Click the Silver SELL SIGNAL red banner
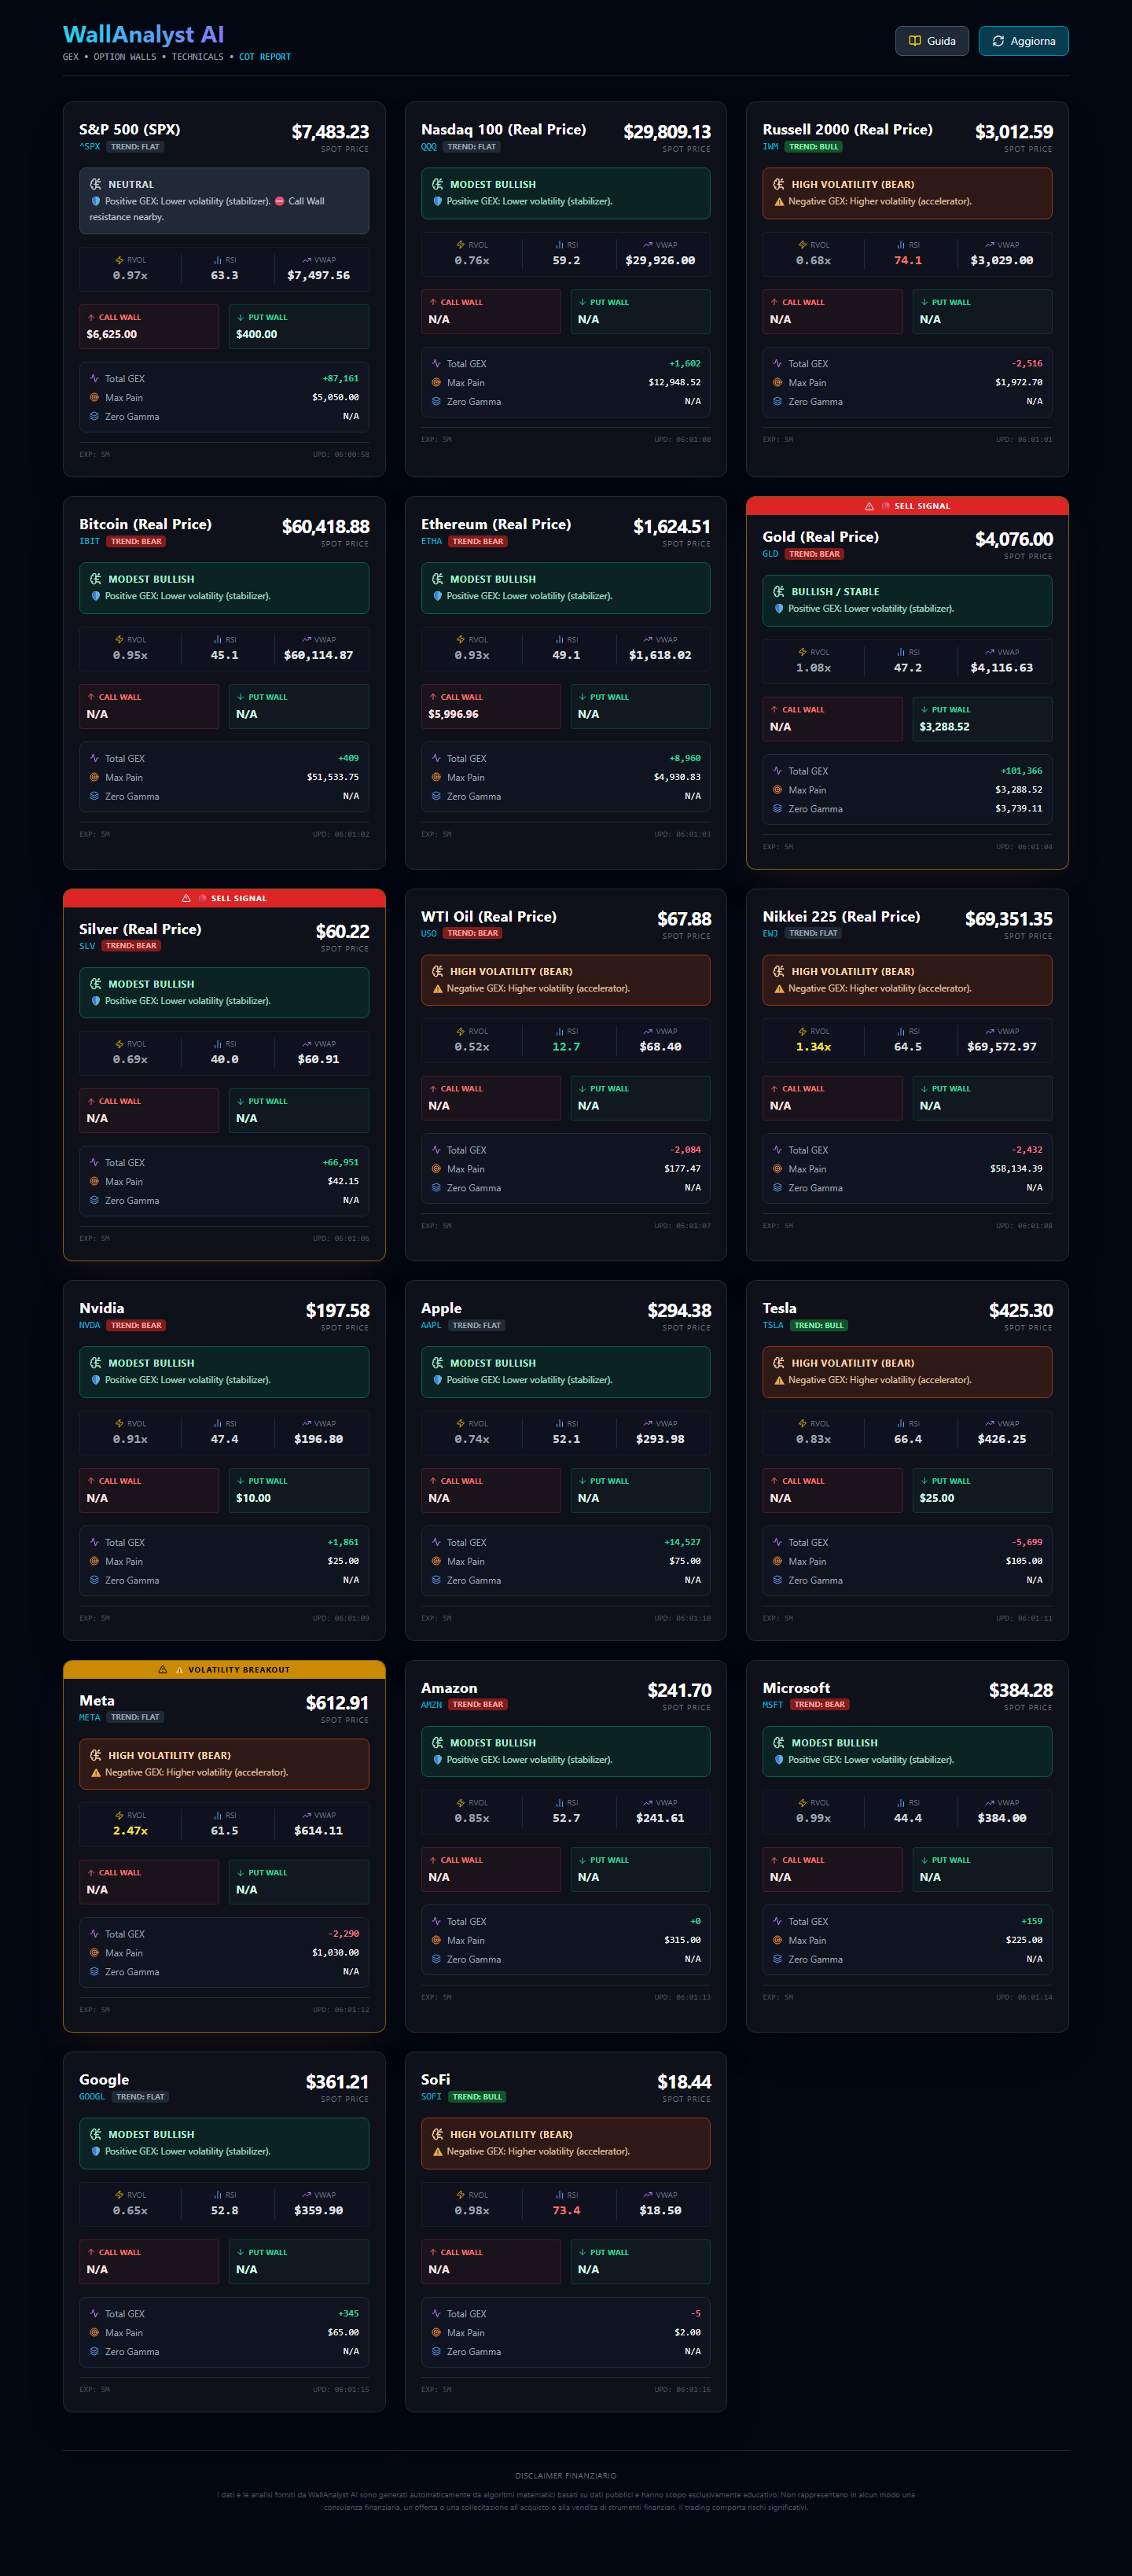The image size is (1132, 2576). [224, 898]
